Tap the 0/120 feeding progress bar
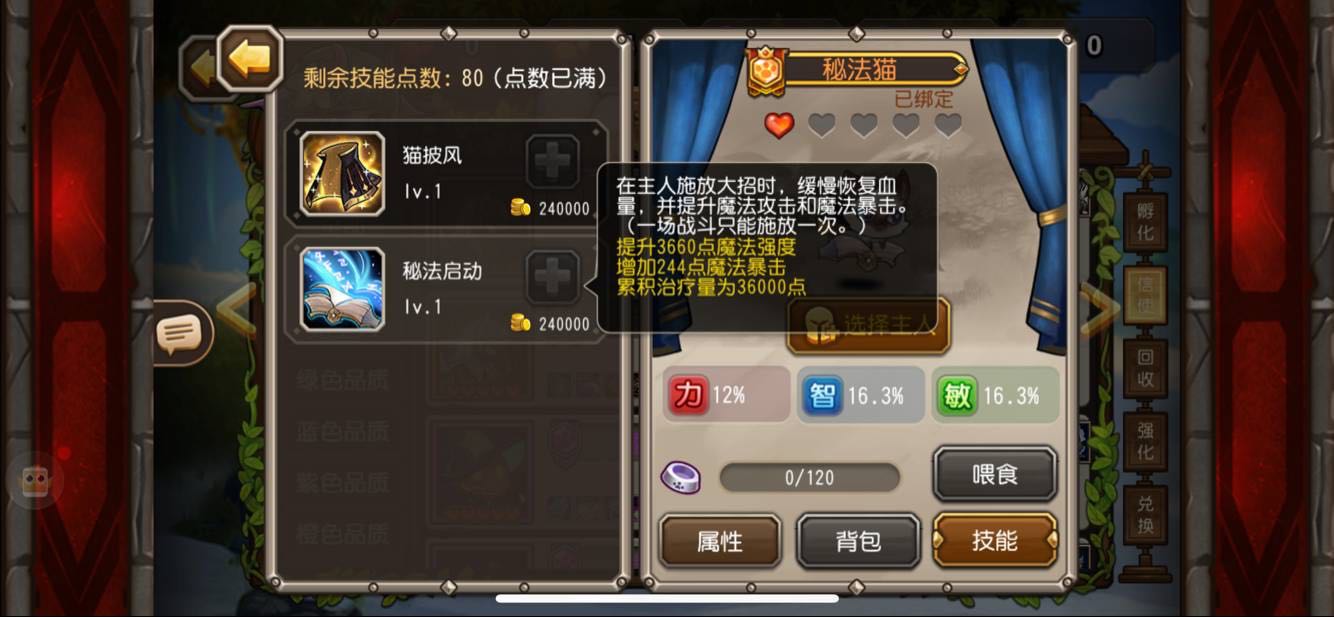This screenshot has height=617, width=1334. click(809, 478)
